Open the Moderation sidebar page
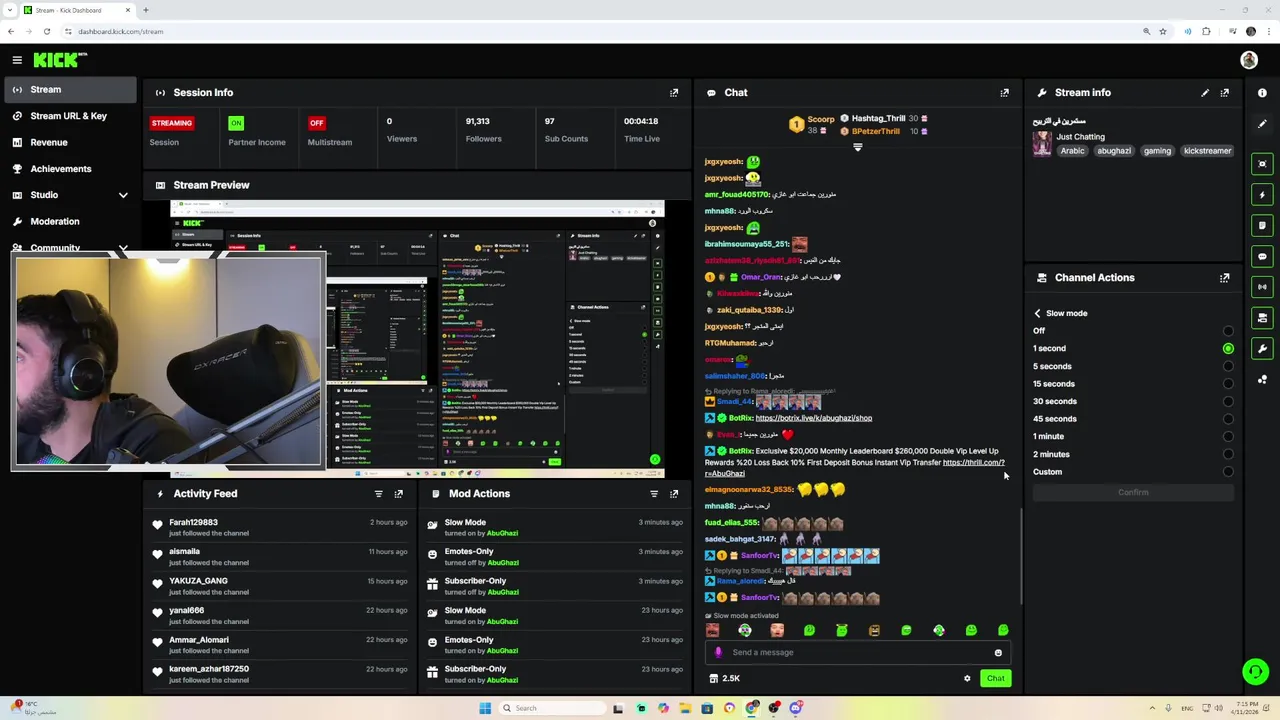 (68, 222)
